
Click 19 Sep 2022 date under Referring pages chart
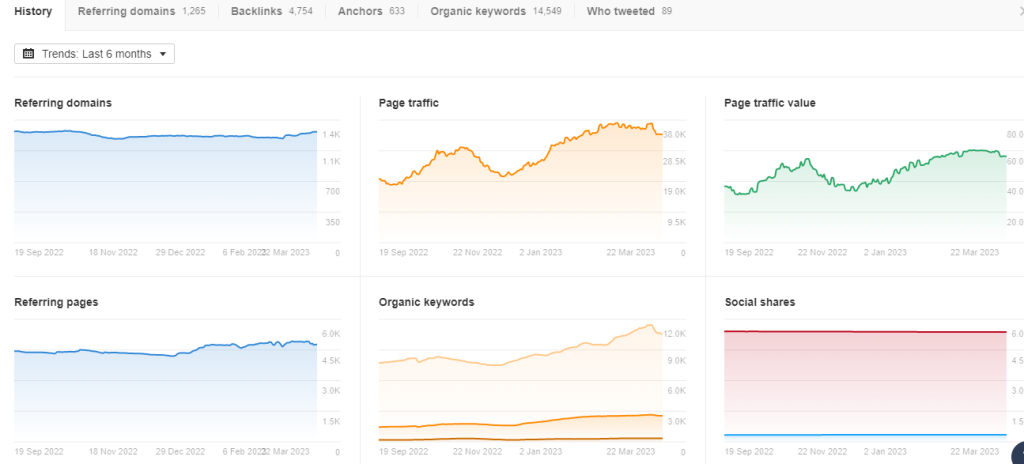(39, 452)
